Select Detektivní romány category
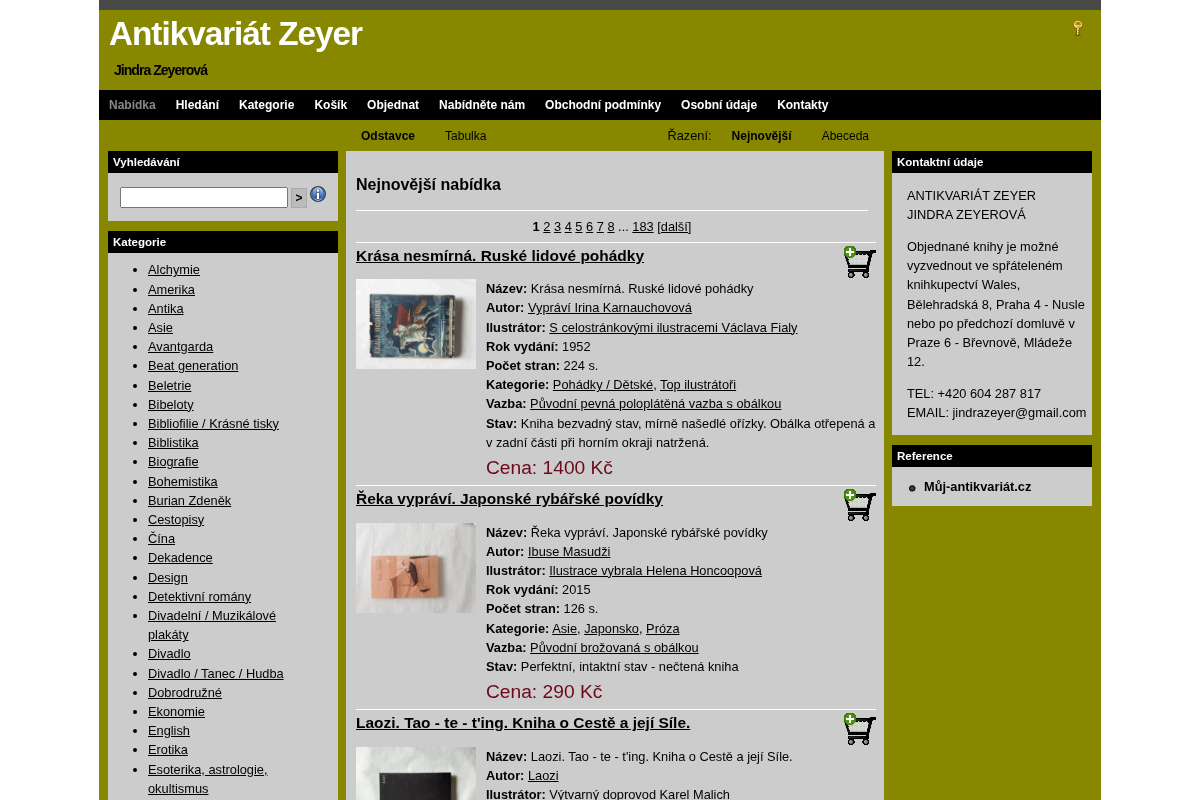Image resolution: width=1200 pixels, height=800 pixels. click(x=199, y=597)
